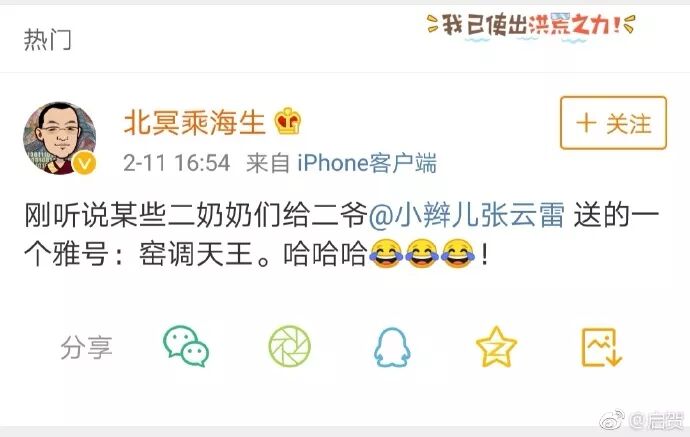Open 北冥乘海生 profile by username
The image size is (690, 437).
pyautogui.click(x=195, y=122)
